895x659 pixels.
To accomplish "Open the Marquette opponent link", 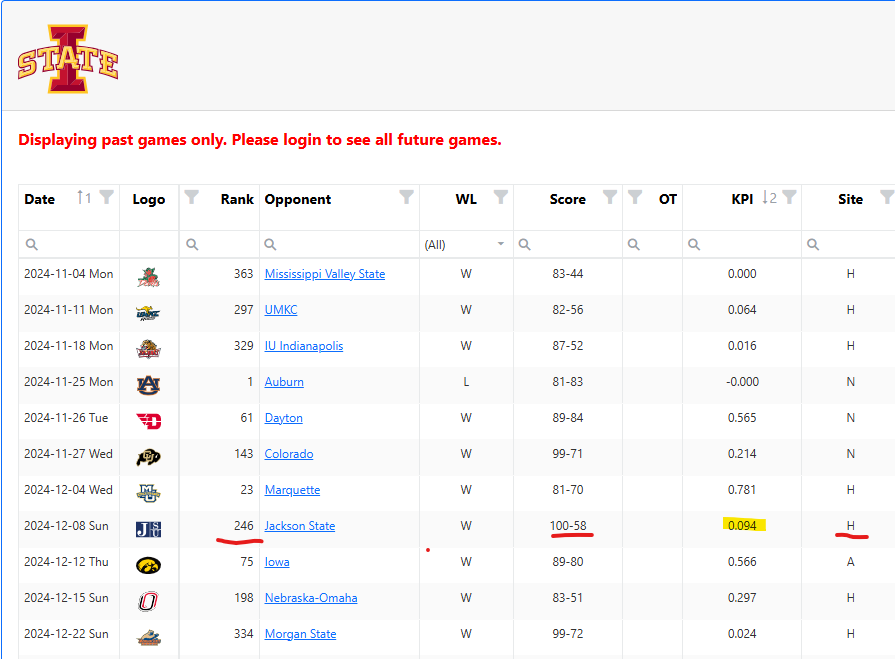I will [292, 490].
